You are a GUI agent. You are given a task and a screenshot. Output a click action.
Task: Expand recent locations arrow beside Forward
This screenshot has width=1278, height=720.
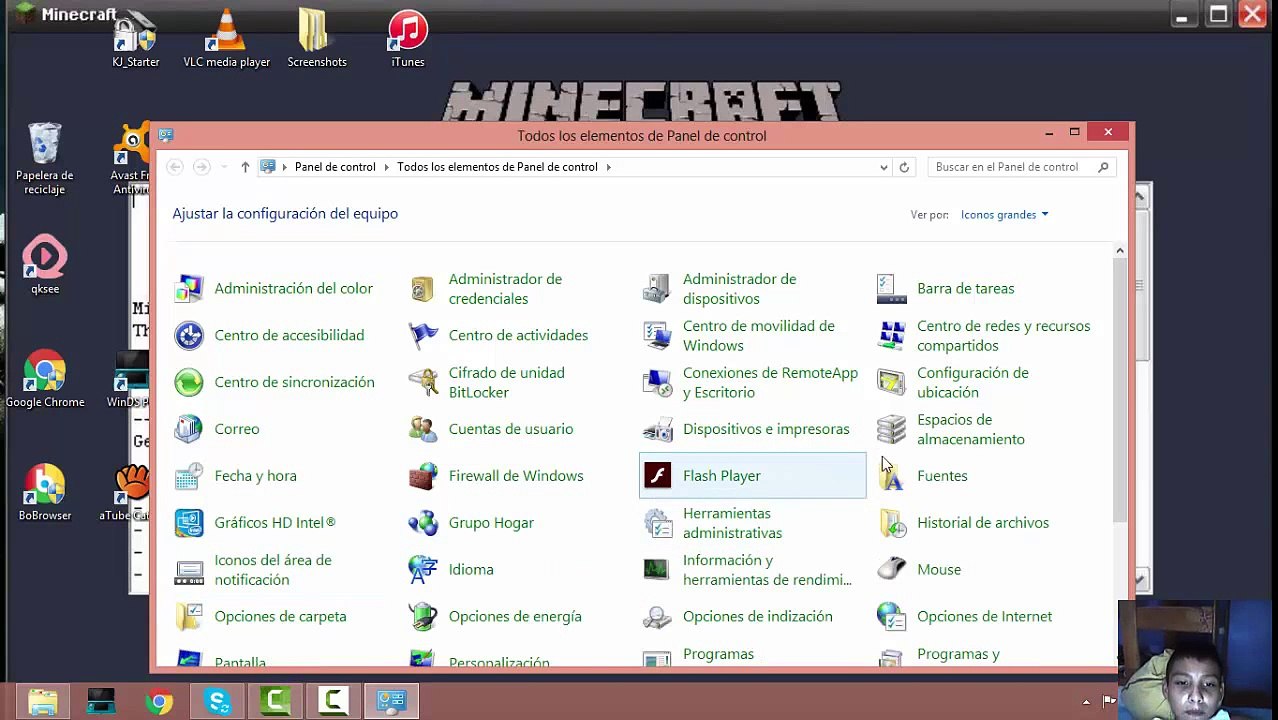pos(223,167)
